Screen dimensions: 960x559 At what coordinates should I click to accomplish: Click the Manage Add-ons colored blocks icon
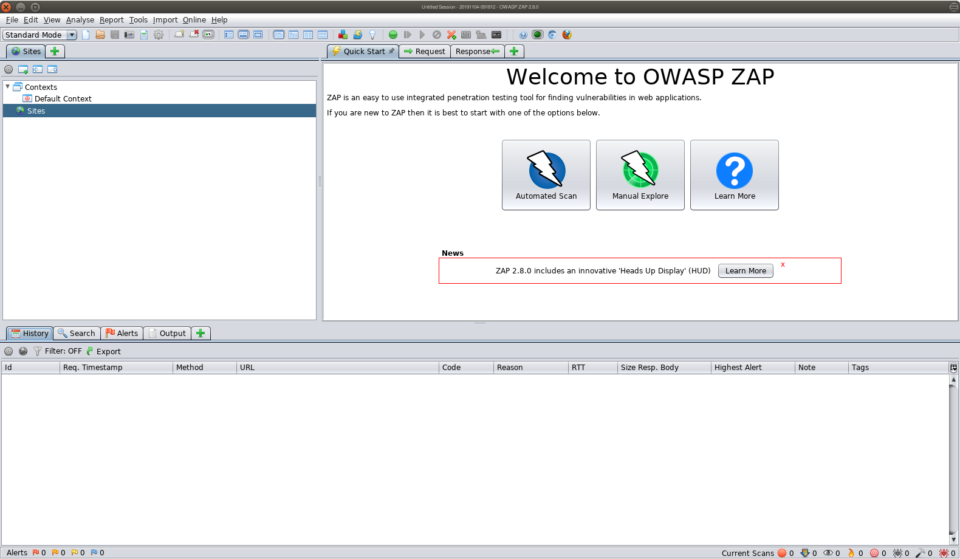[343, 35]
